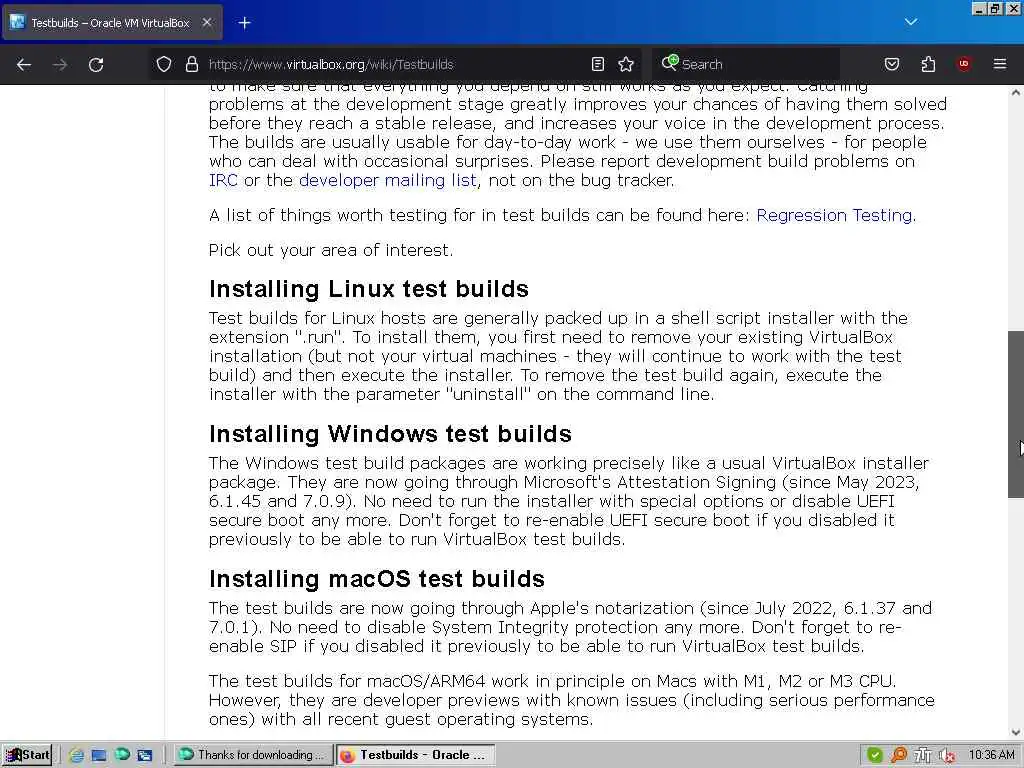Screen dimensions: 1024x768
Task: Click the text 'Pick out your area of interest.'
Action: coord(330,250)
